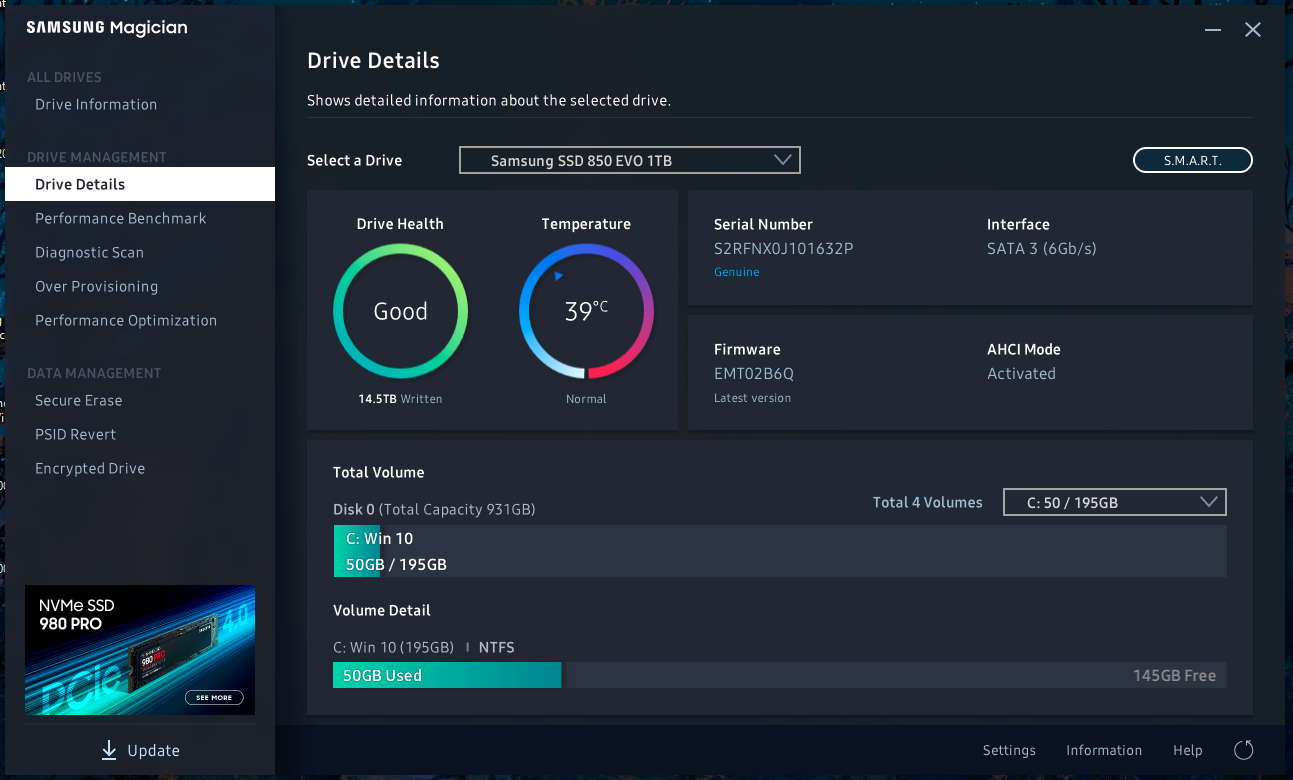Image resolution: width=1293 pixels, height=780 pixels.
Task: Click the refresh icon in the bottom bar
Action: [1244, 750]
